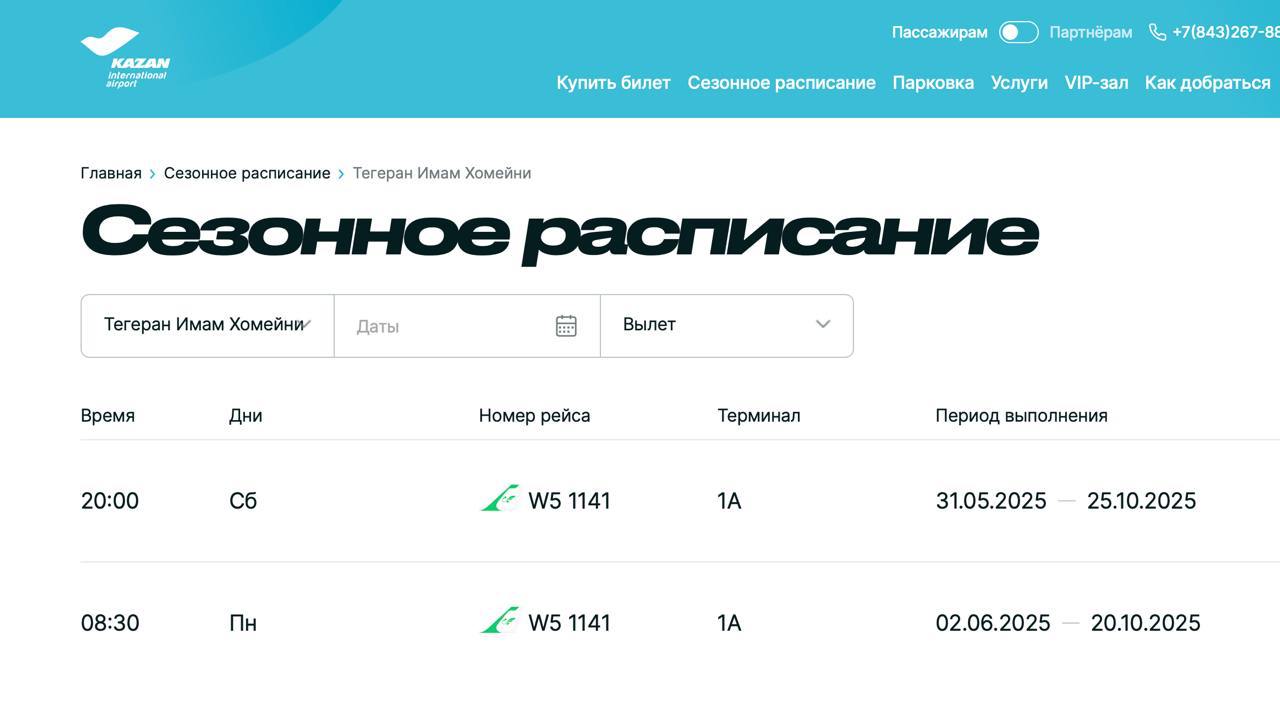Click the Даты date input field
1280x708 pixels.
(x=450, y=326)
